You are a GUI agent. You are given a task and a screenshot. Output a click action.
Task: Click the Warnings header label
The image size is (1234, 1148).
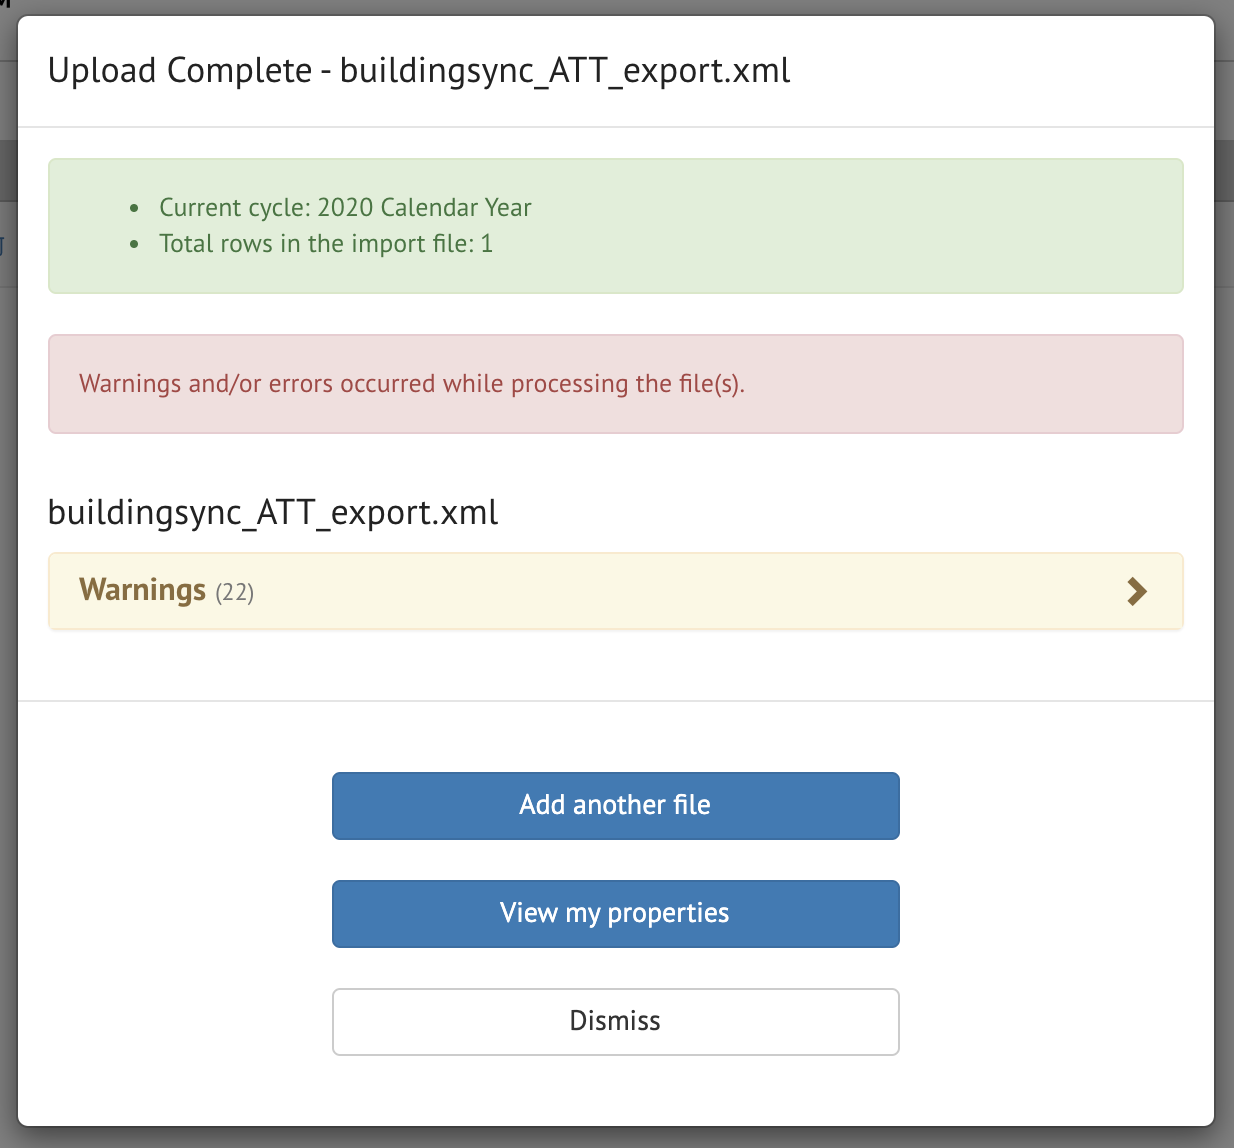[x=142, y=590]
